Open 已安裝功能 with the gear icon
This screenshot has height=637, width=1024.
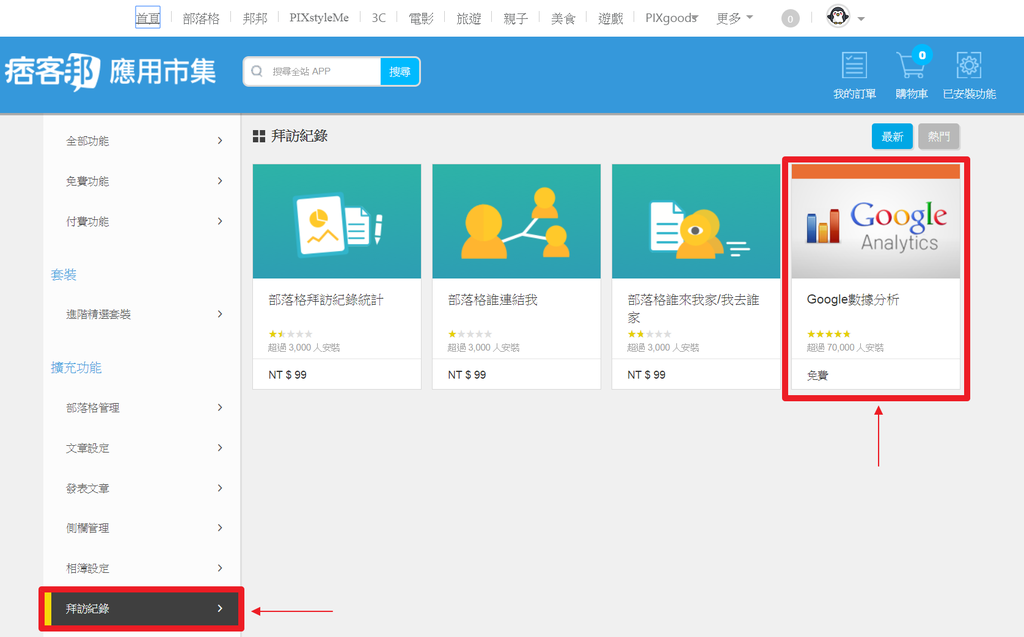click(968, 65)
